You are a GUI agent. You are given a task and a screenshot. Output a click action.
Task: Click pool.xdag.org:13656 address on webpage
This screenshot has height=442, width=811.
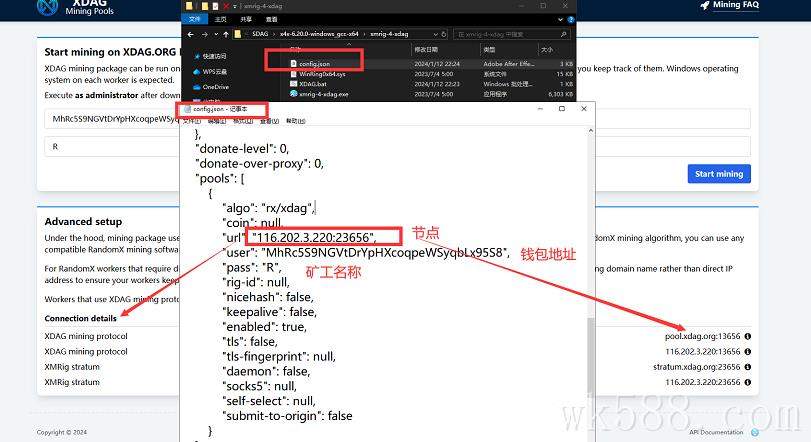click(x=702, y=336)
